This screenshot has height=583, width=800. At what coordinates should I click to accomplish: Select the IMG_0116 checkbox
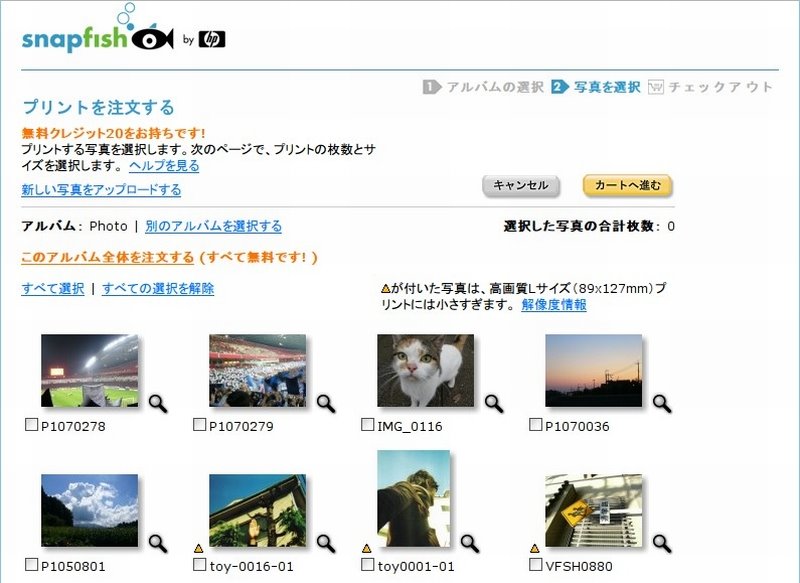coord(367,424)
